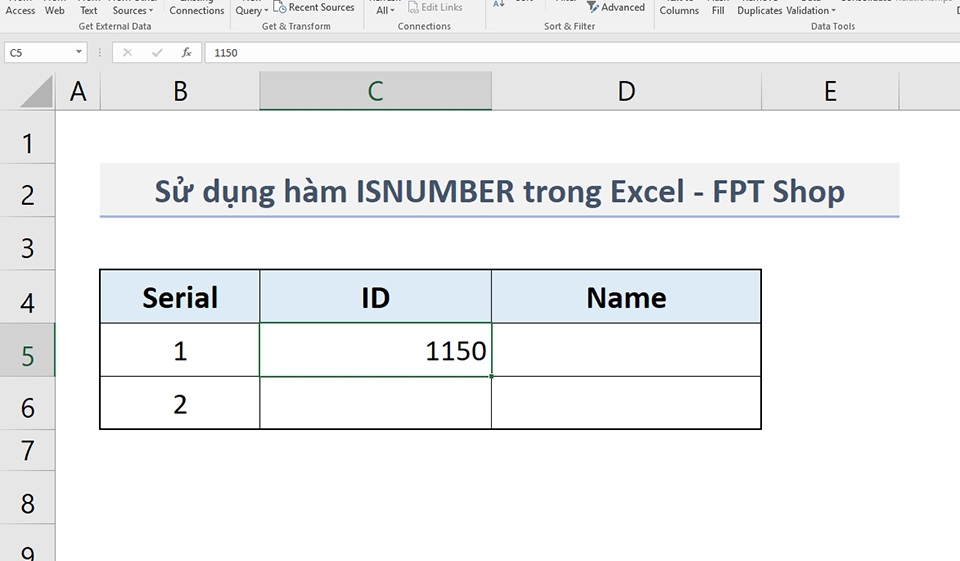Open the New Query dropdown
This screenshot has height=561, width=960.
pyautogui.click(x=252, y=10)
